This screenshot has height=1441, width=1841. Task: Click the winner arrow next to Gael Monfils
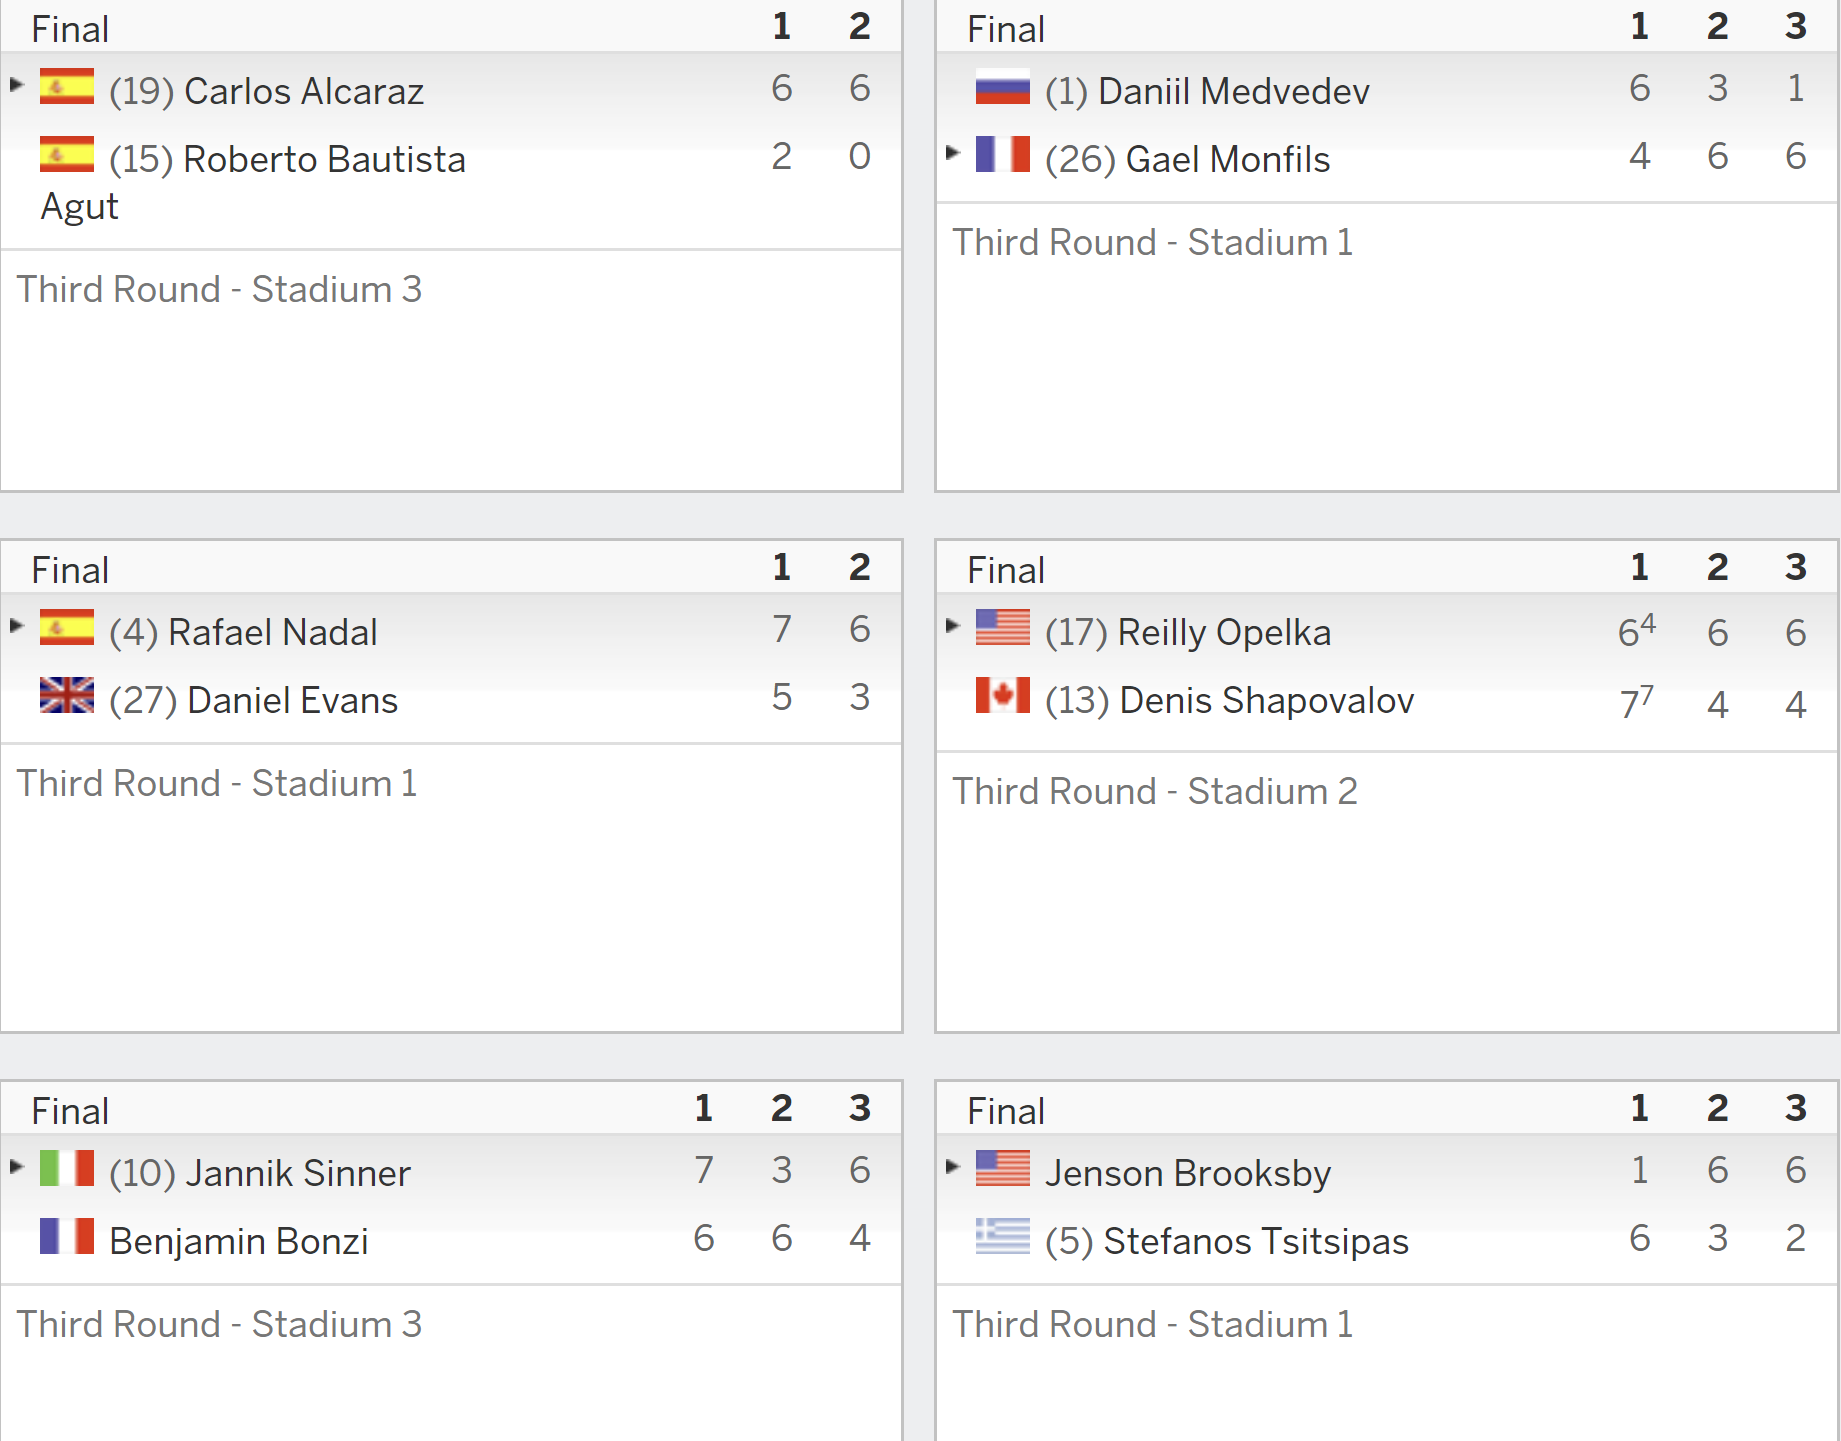coord(952,153)
